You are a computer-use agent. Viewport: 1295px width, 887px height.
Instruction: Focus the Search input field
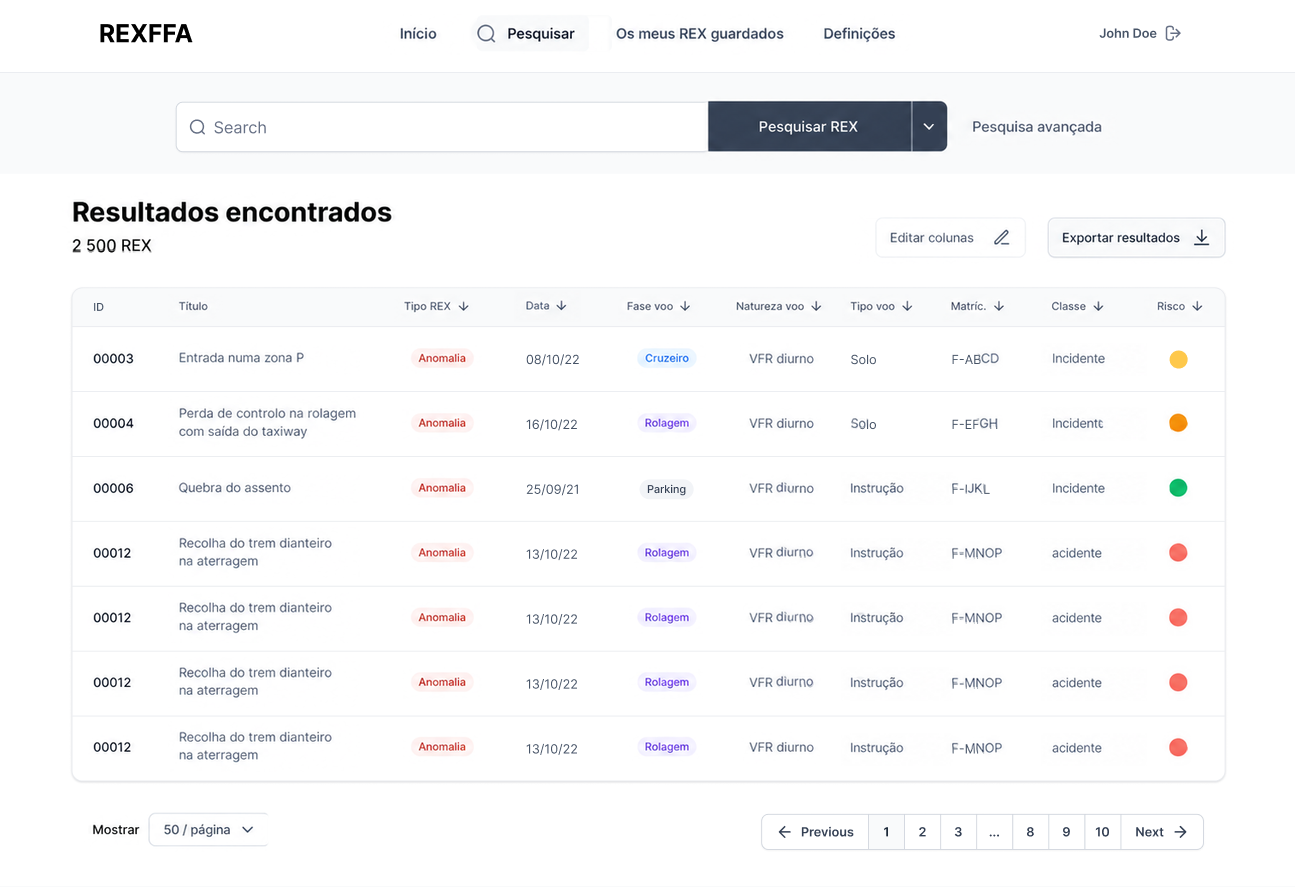pyautogui.click(x=442, y=127)
